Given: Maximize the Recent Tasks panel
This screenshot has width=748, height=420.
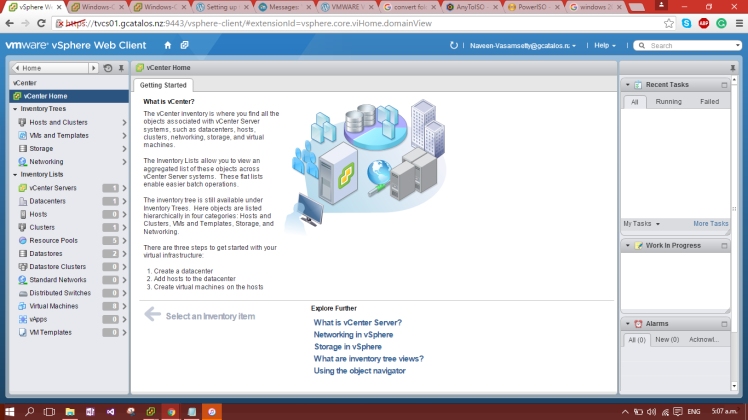Looking at the screenshot, I should (724, 85).
